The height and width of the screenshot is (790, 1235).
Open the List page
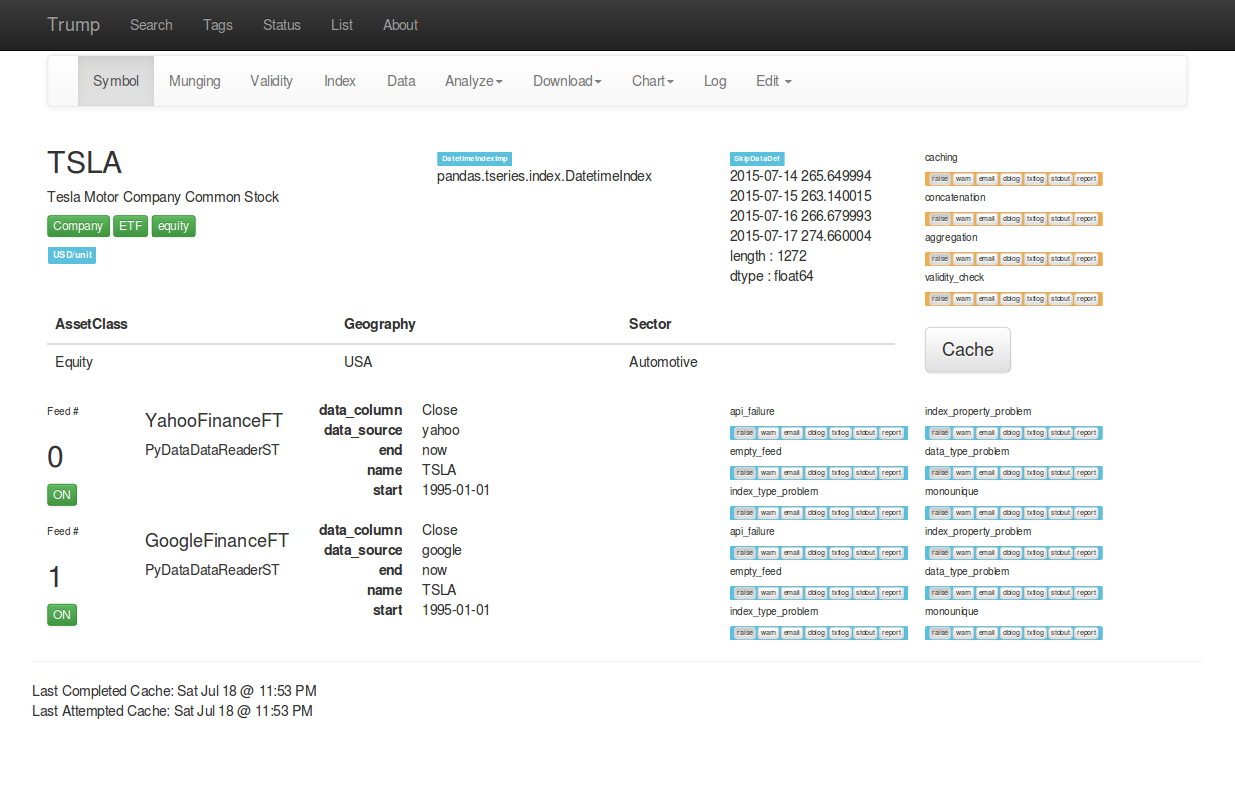click(342, 25)
